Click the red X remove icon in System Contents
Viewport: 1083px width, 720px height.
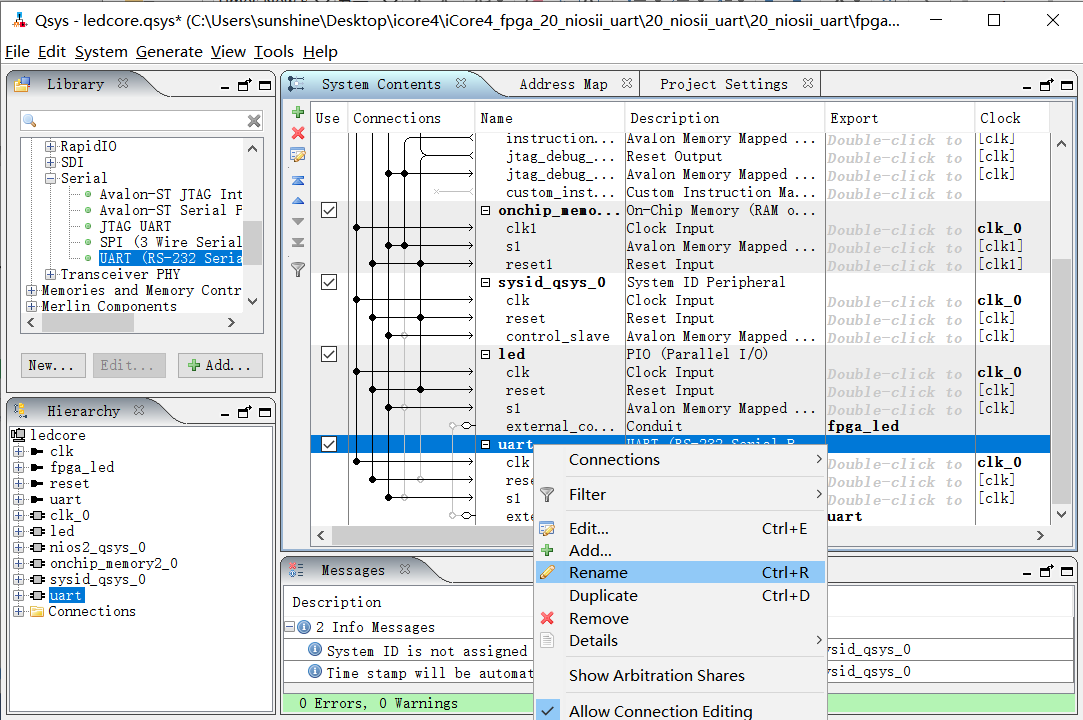pos(297,133)
